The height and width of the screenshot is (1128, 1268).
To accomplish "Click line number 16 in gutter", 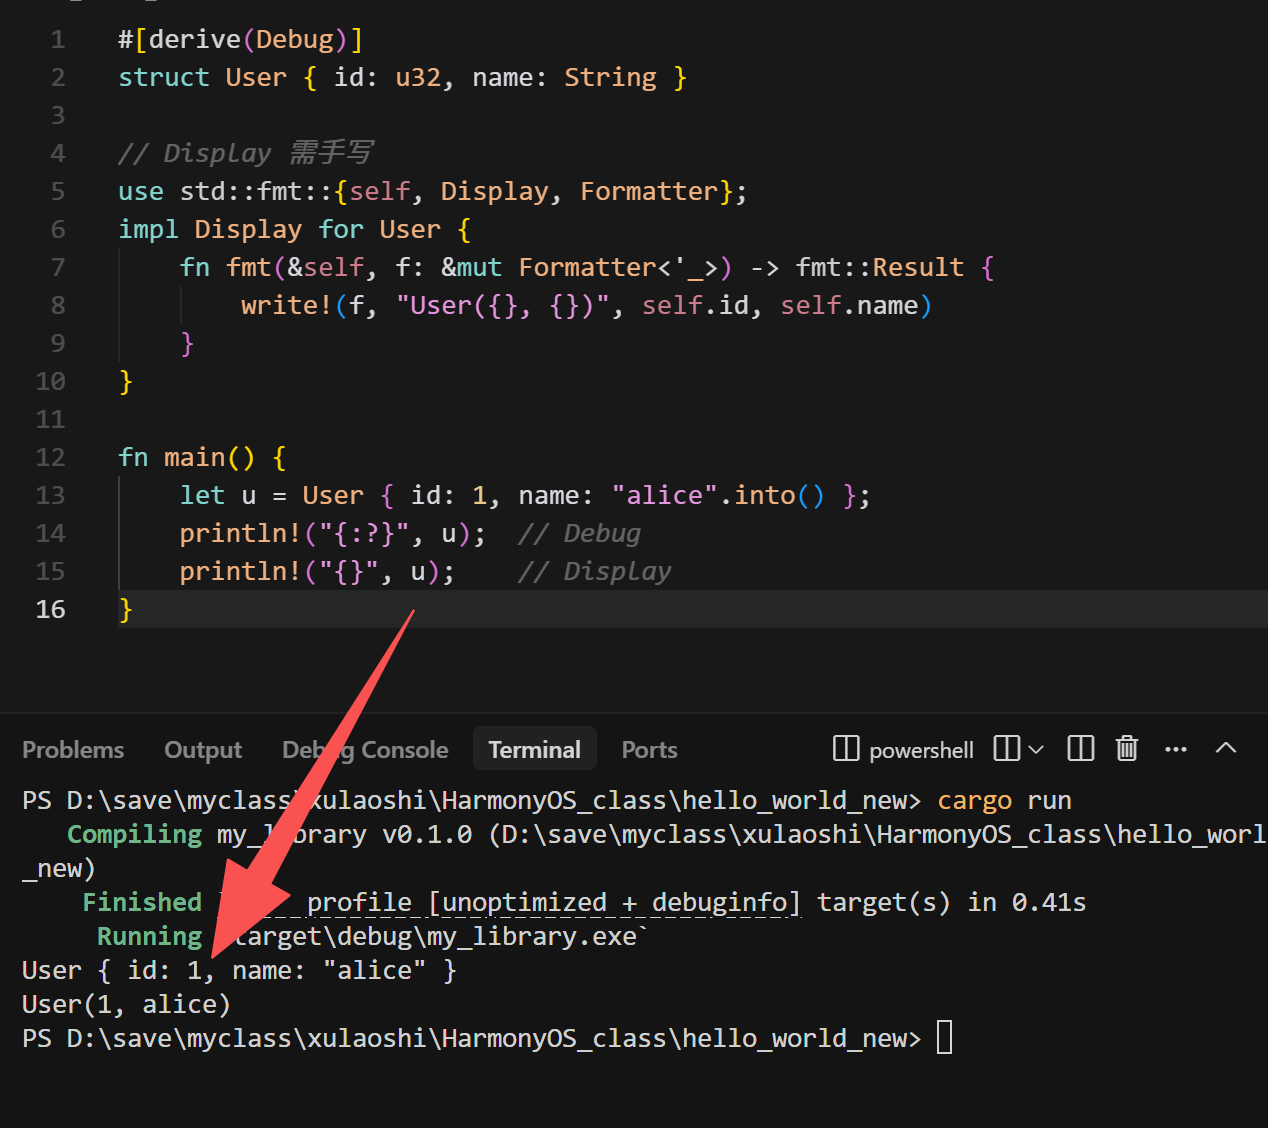I will point(51,609).
